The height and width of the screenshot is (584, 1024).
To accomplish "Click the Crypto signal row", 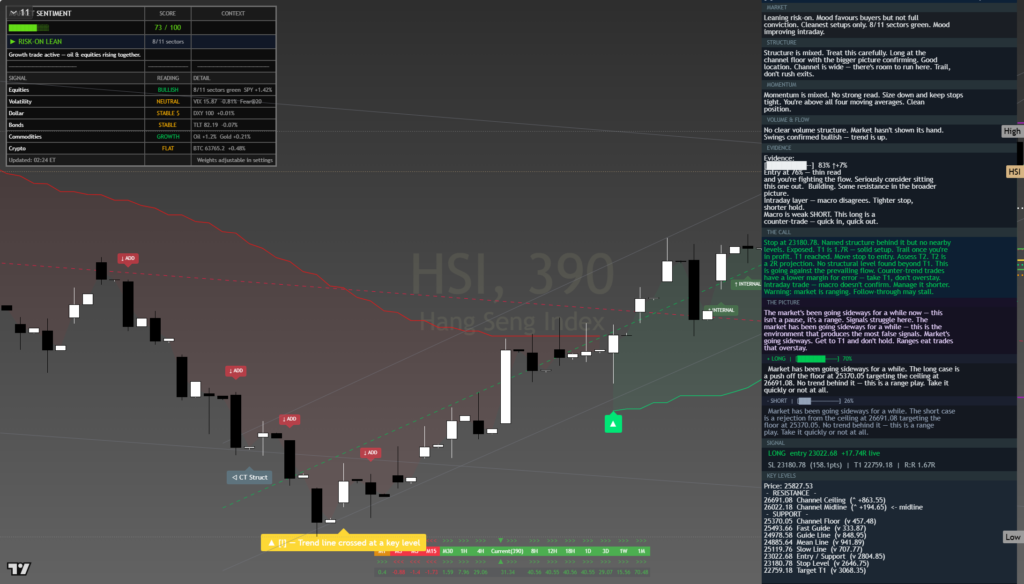I will 141,148.
